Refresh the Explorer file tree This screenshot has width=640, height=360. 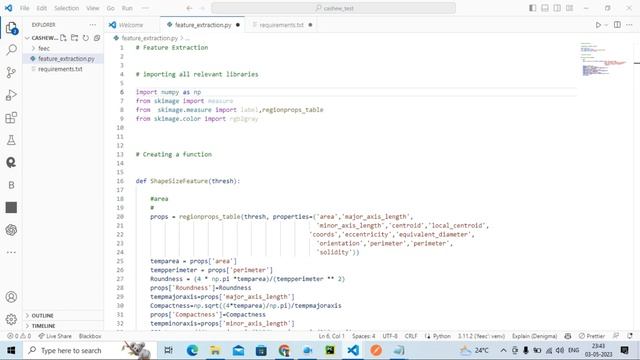click(x=86, y=38)
